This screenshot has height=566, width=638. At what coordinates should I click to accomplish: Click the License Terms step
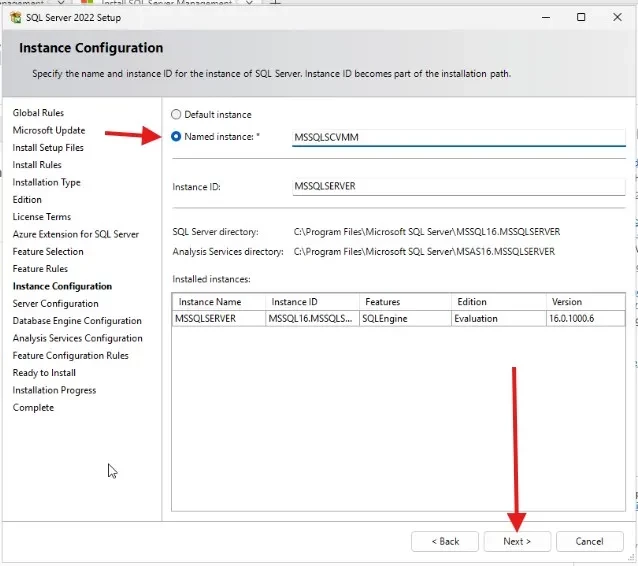(x=42, y=217)
